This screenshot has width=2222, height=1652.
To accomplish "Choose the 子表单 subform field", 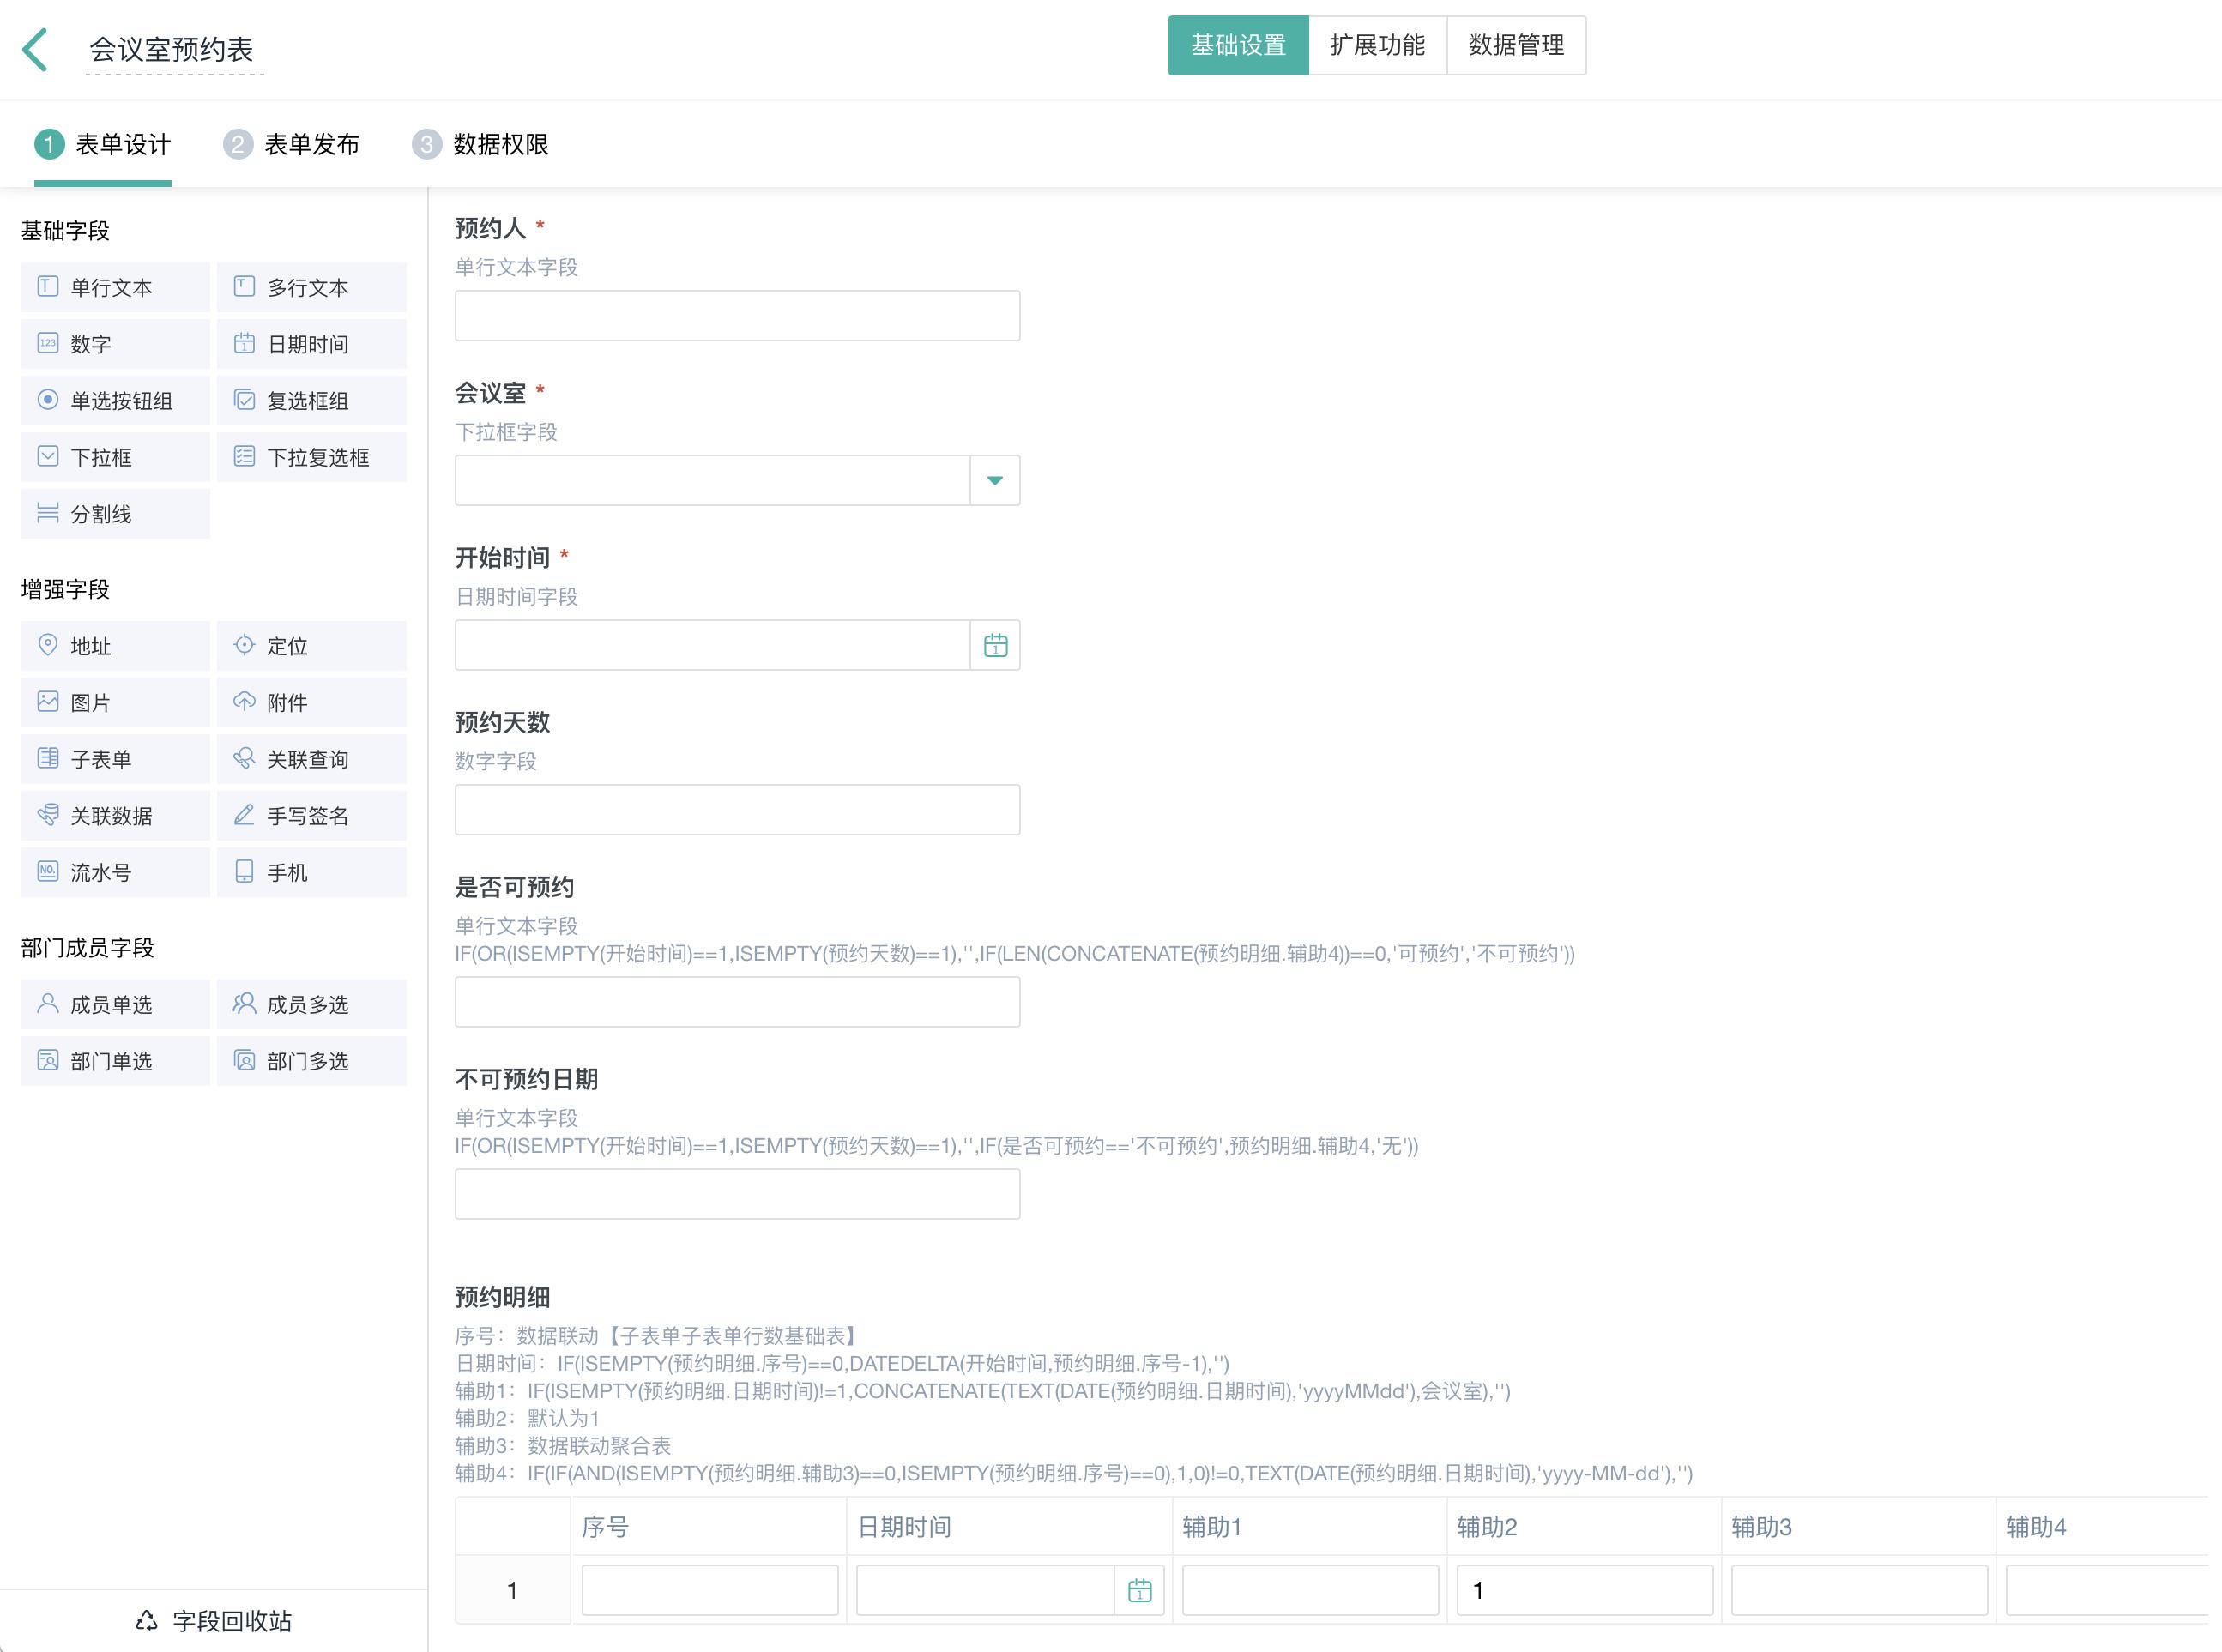I will (x=114, y=759).
